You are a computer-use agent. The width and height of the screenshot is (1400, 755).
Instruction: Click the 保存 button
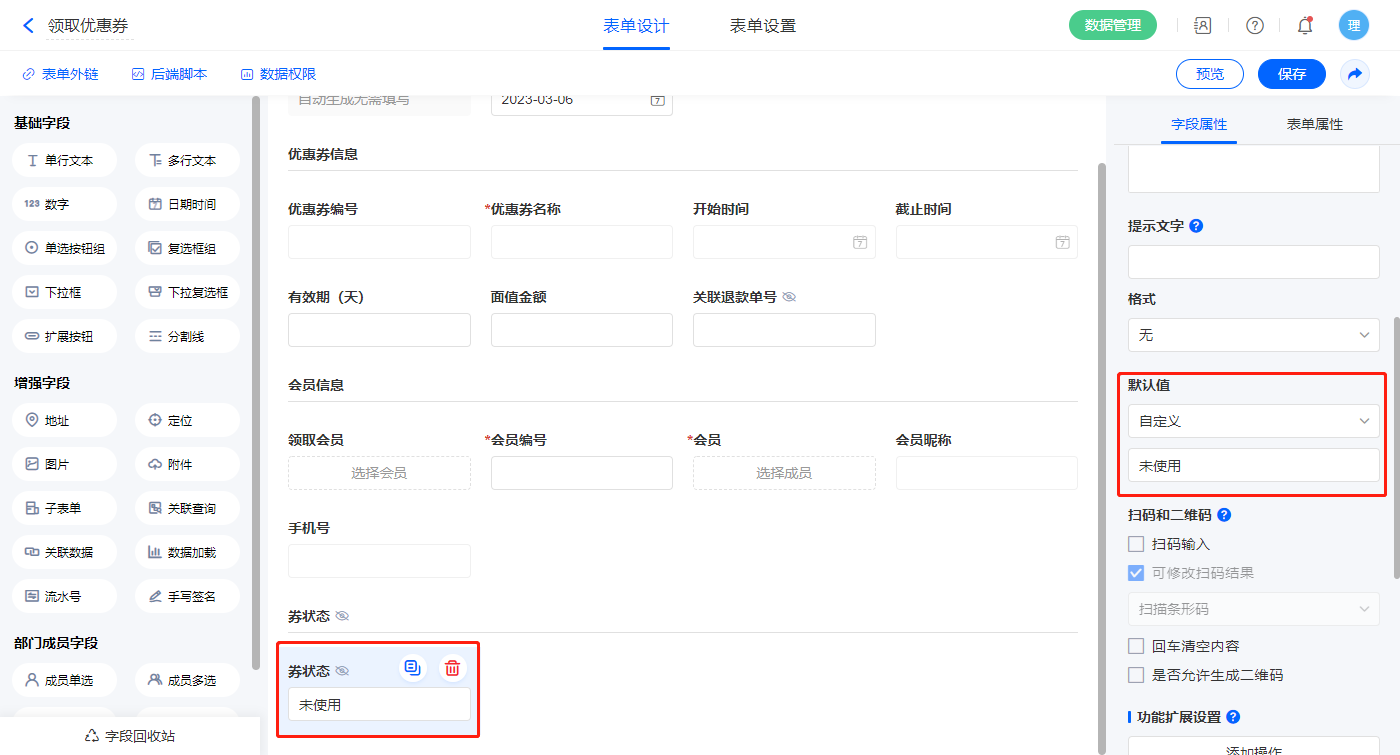[x=1292, y=74]
